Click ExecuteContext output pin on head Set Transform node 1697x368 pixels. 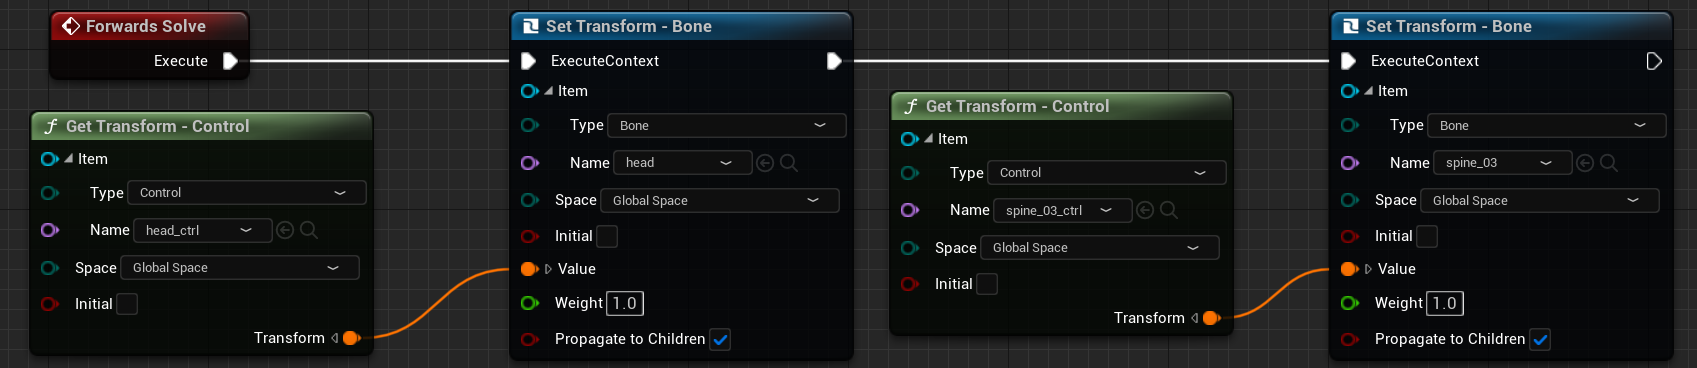(x=834, y=61)
